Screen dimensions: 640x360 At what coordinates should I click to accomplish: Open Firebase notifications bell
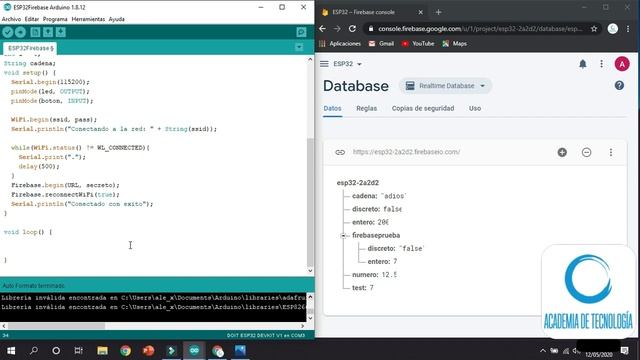583,64
